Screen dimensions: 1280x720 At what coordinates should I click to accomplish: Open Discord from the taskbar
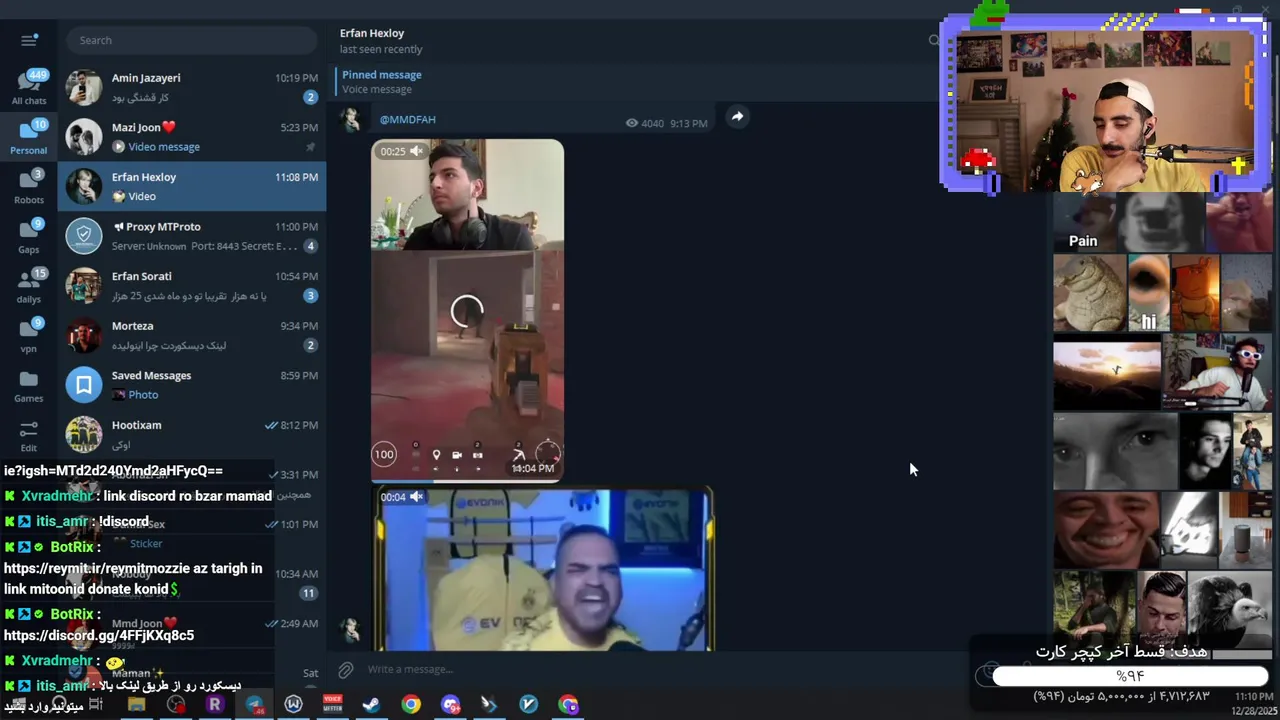click(450, 705)
